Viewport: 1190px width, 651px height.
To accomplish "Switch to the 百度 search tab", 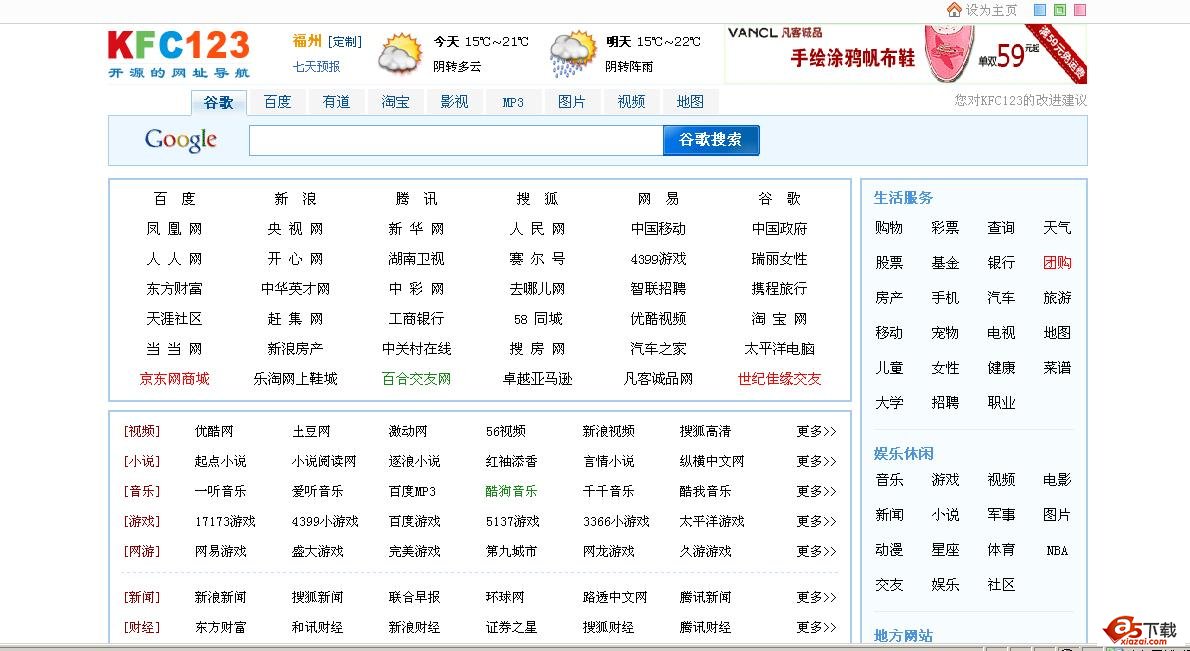I will (278, 102).
